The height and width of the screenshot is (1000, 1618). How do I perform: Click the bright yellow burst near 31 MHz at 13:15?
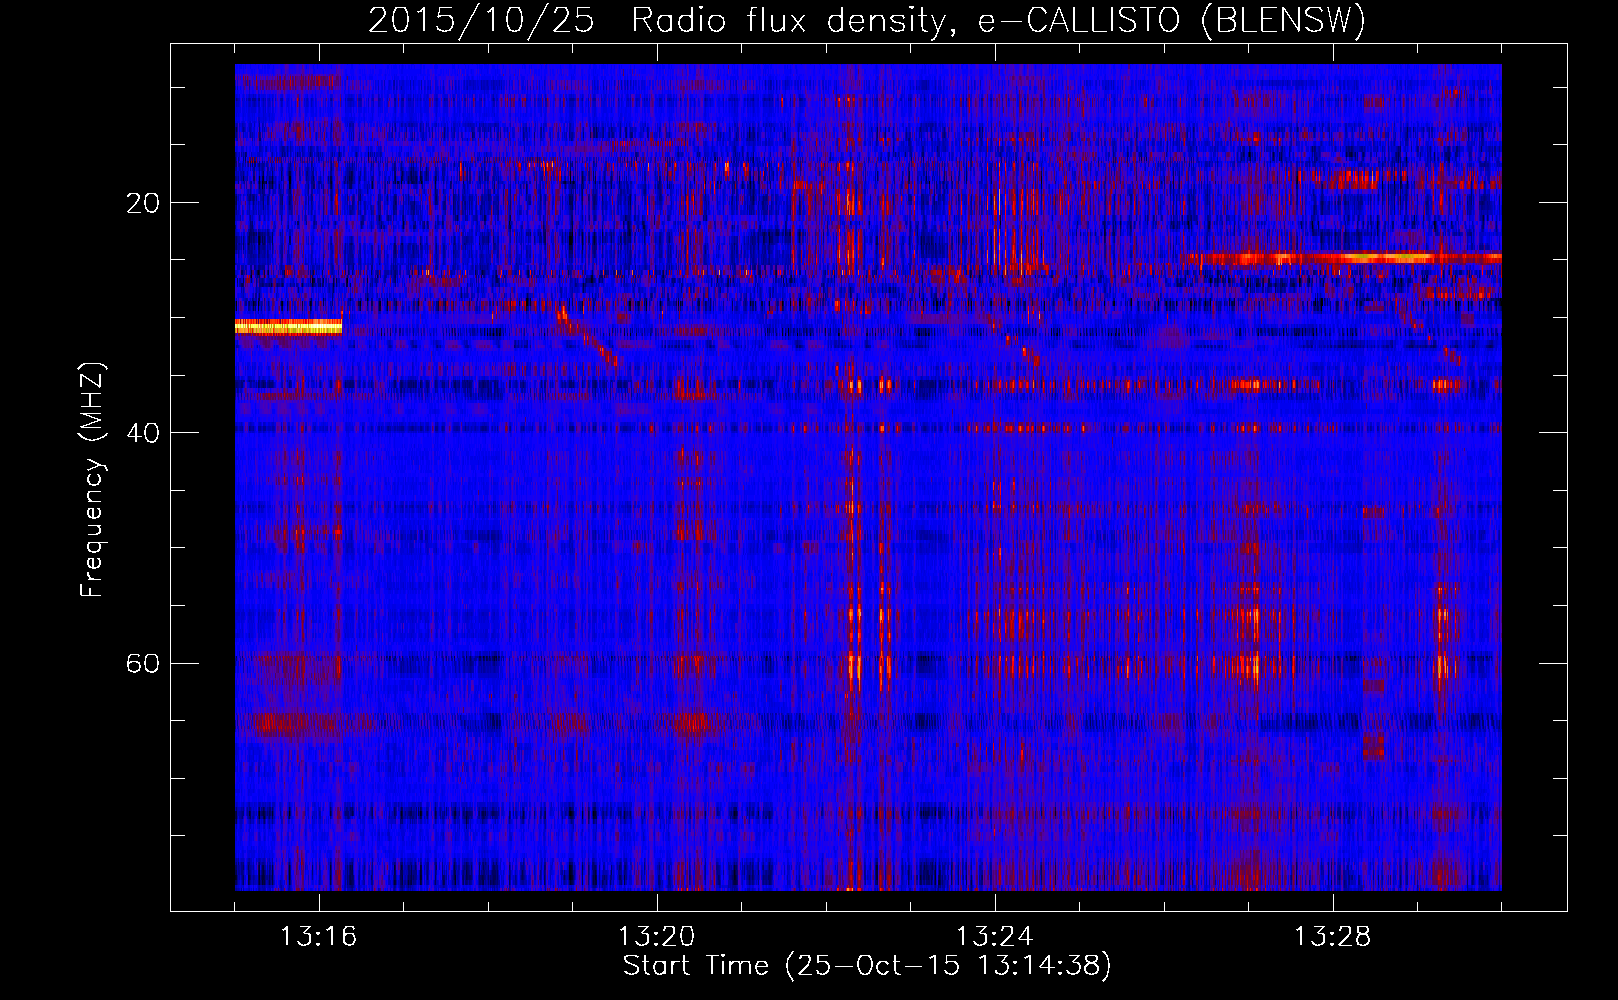click(x=288, y=326)
